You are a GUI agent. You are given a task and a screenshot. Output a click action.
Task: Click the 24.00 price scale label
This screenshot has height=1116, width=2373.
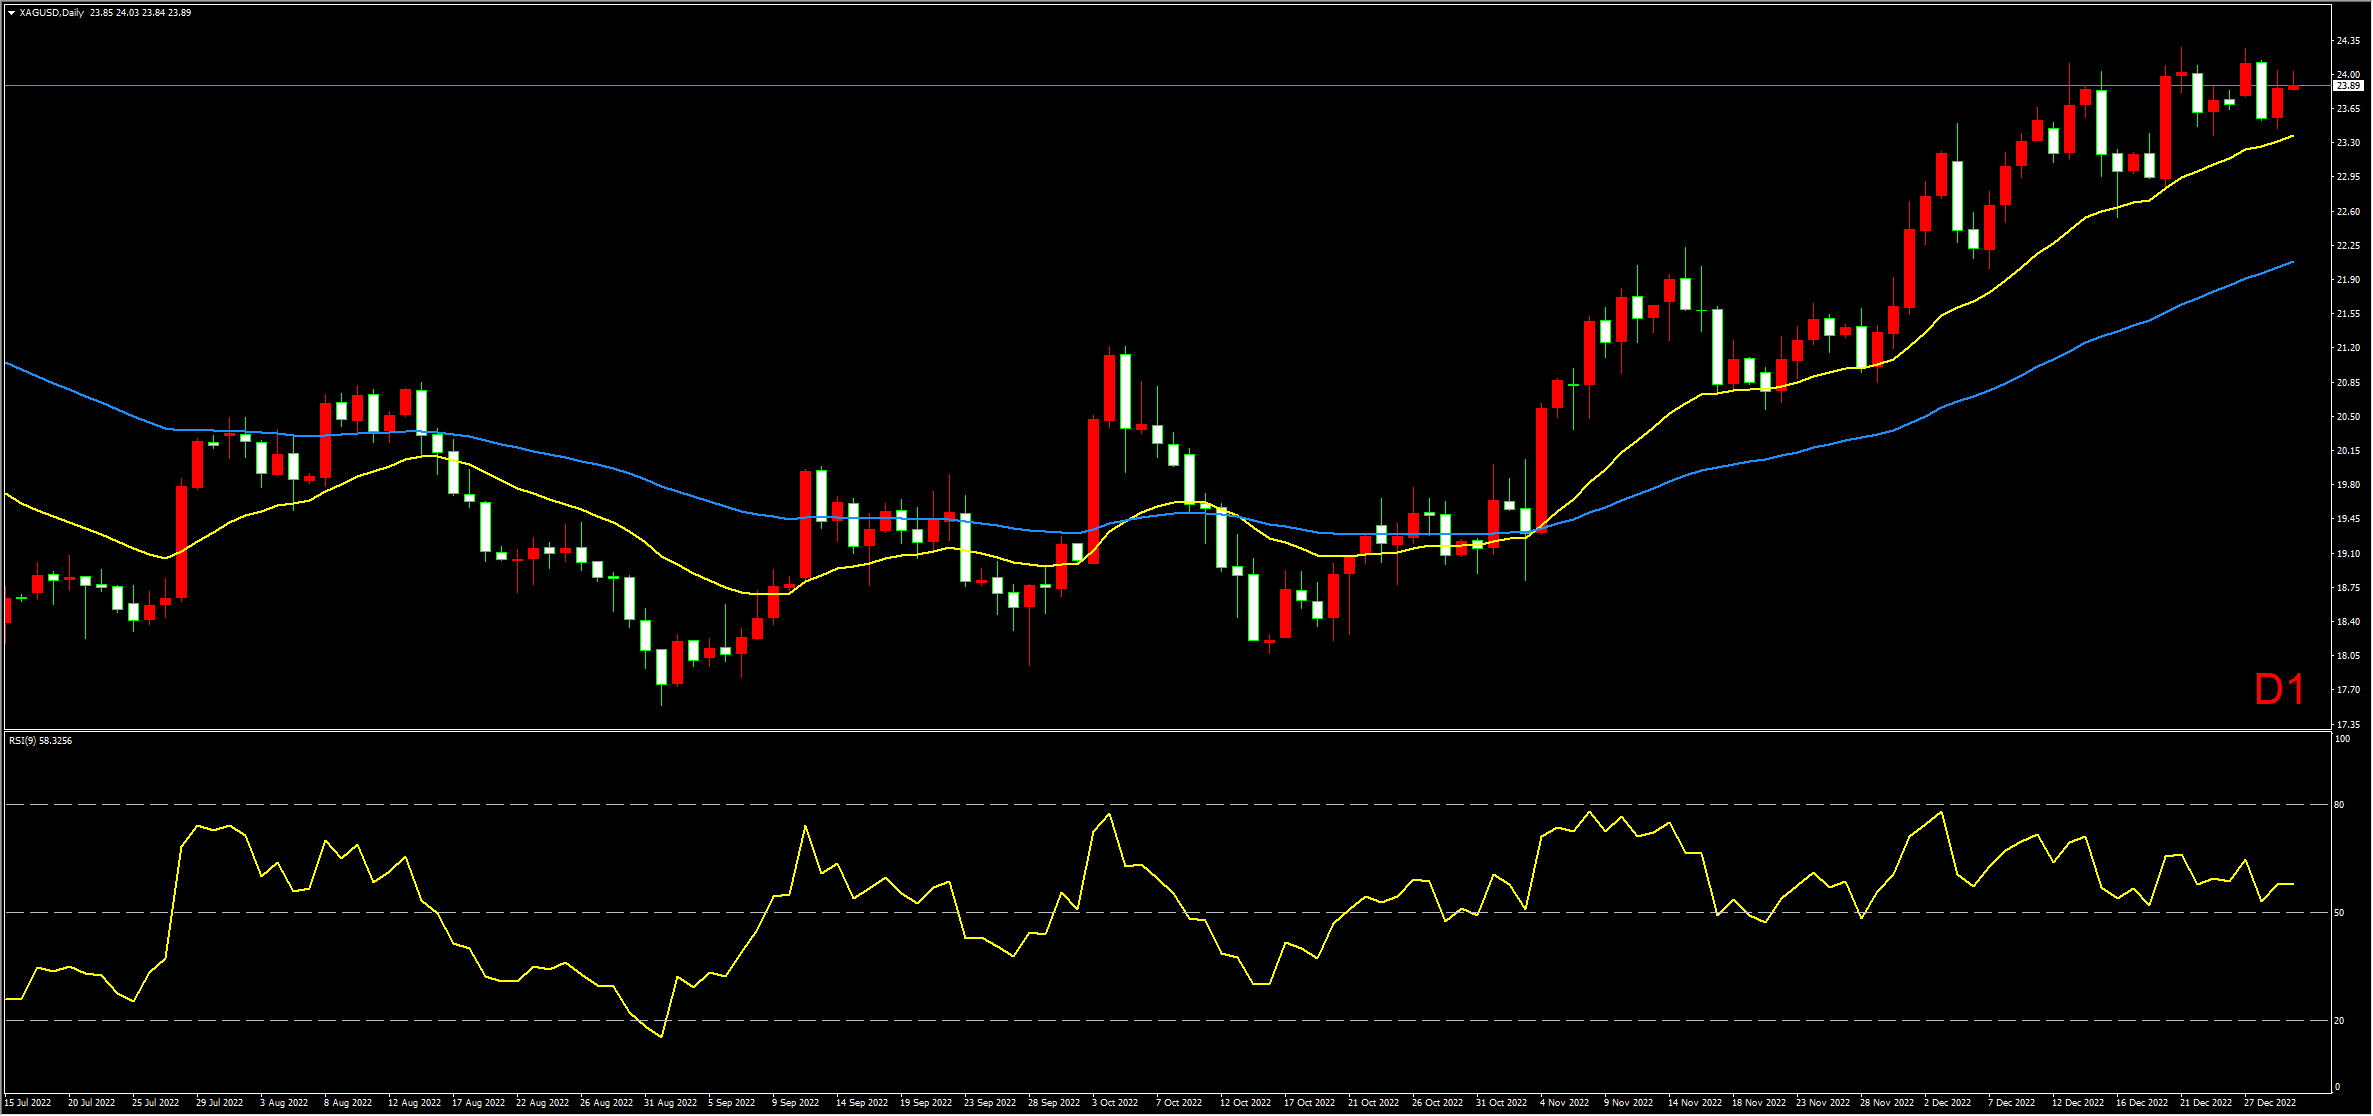coord(2347,75)
